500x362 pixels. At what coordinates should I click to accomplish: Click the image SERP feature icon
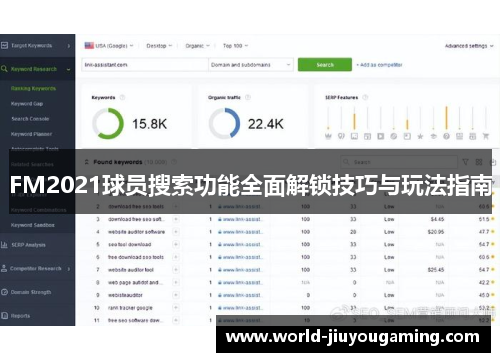point(354,136)
